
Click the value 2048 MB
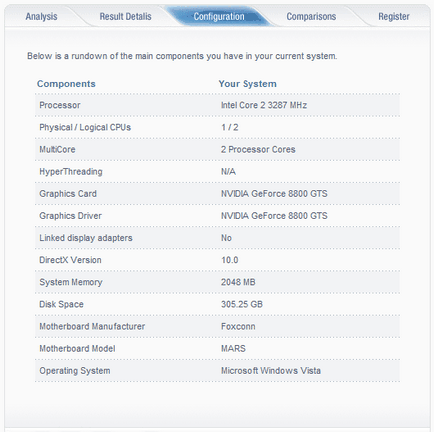tap(238, 282)
